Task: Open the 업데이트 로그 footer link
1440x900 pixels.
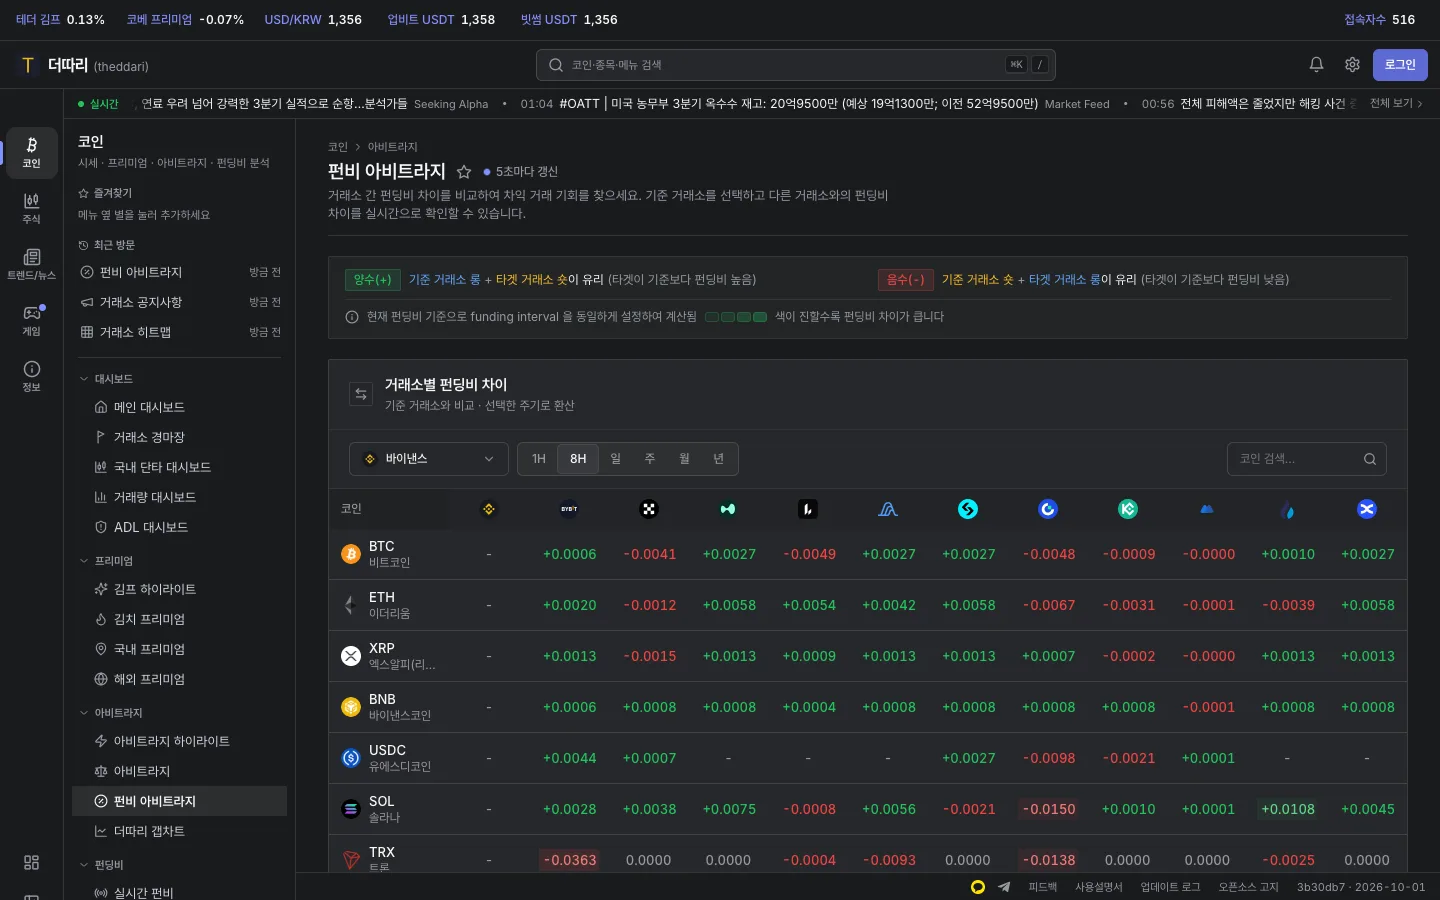Action: pos(1171,887)
